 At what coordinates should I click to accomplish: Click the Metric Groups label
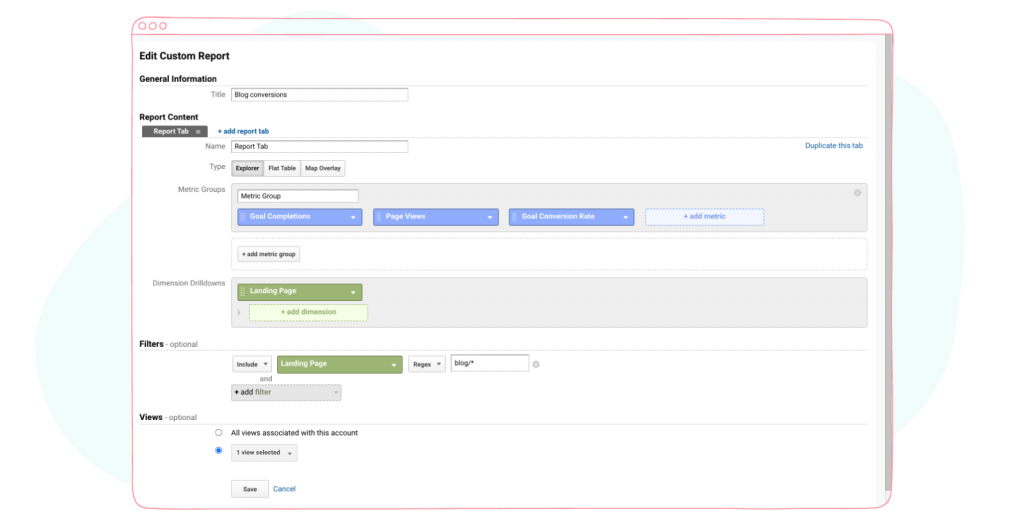[202, 189]
